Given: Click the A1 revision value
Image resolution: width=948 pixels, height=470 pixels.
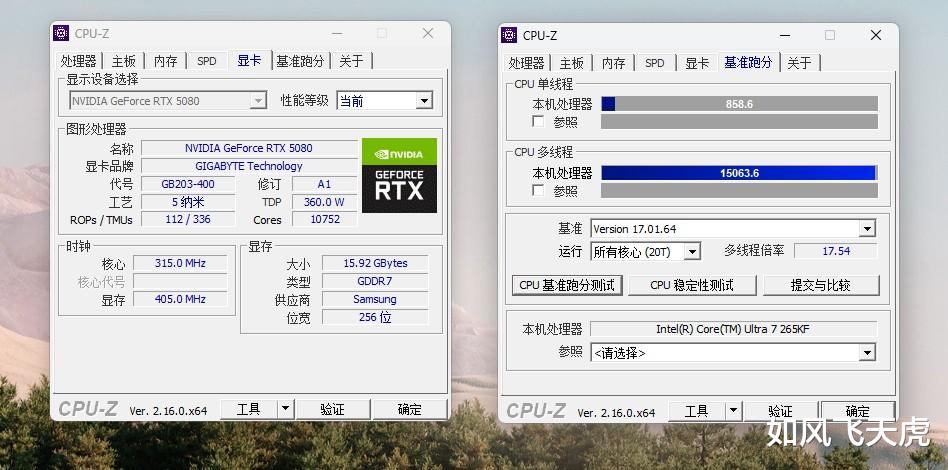Looking at the screenshot, I should (x=325, y=184).
